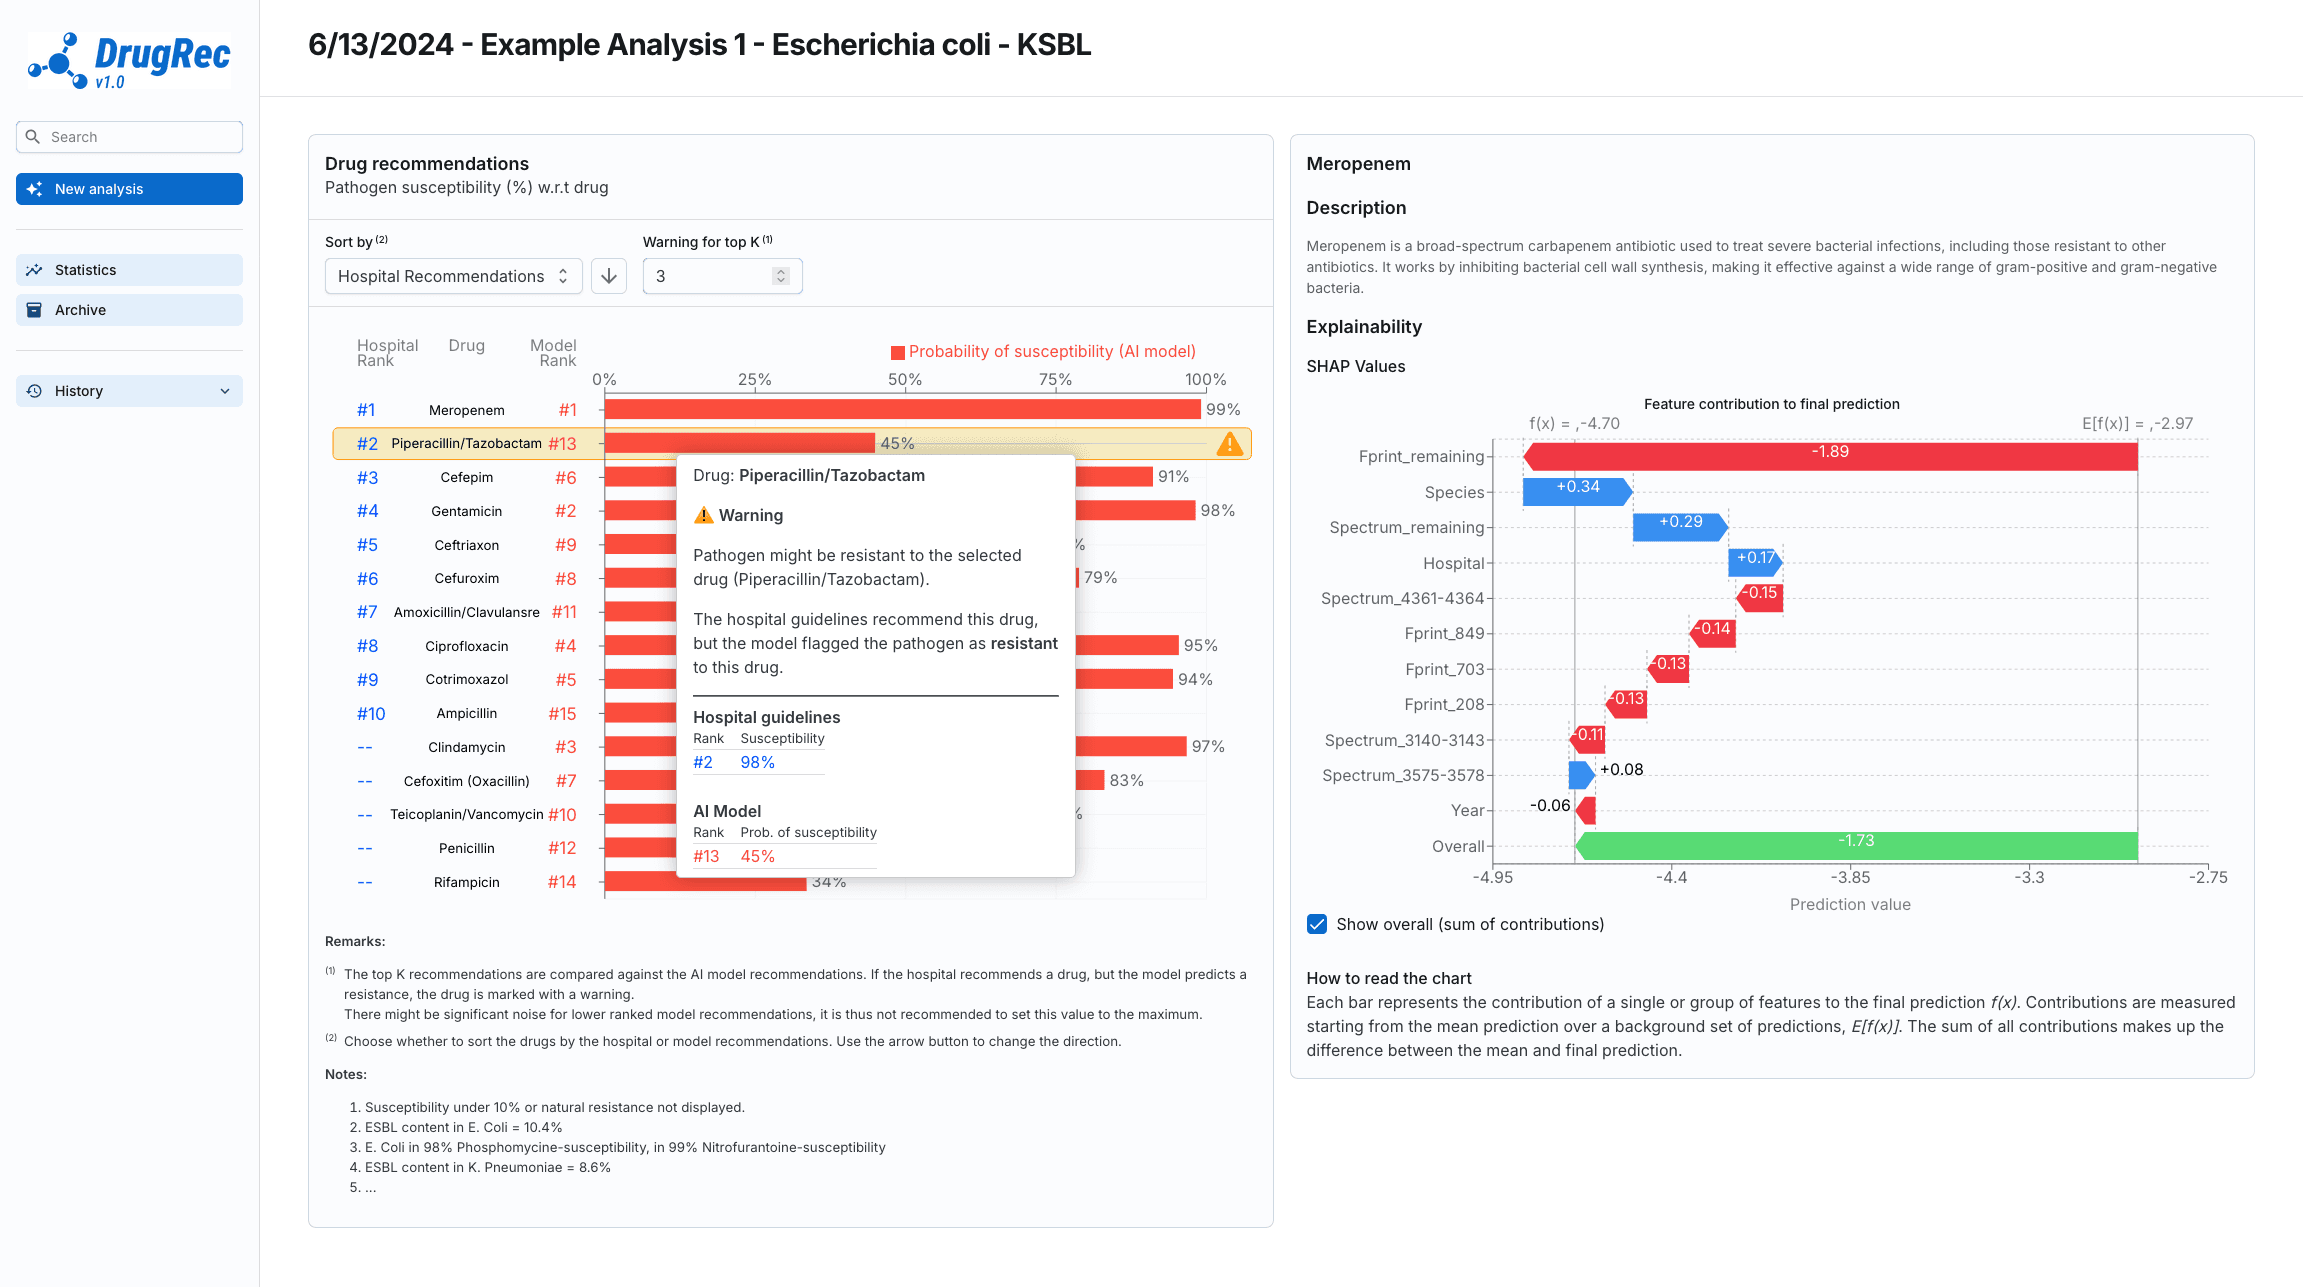This screenshot has width=2303, height=1287.
Task: Click the DrugRec logo
Action: click(129, 60)
